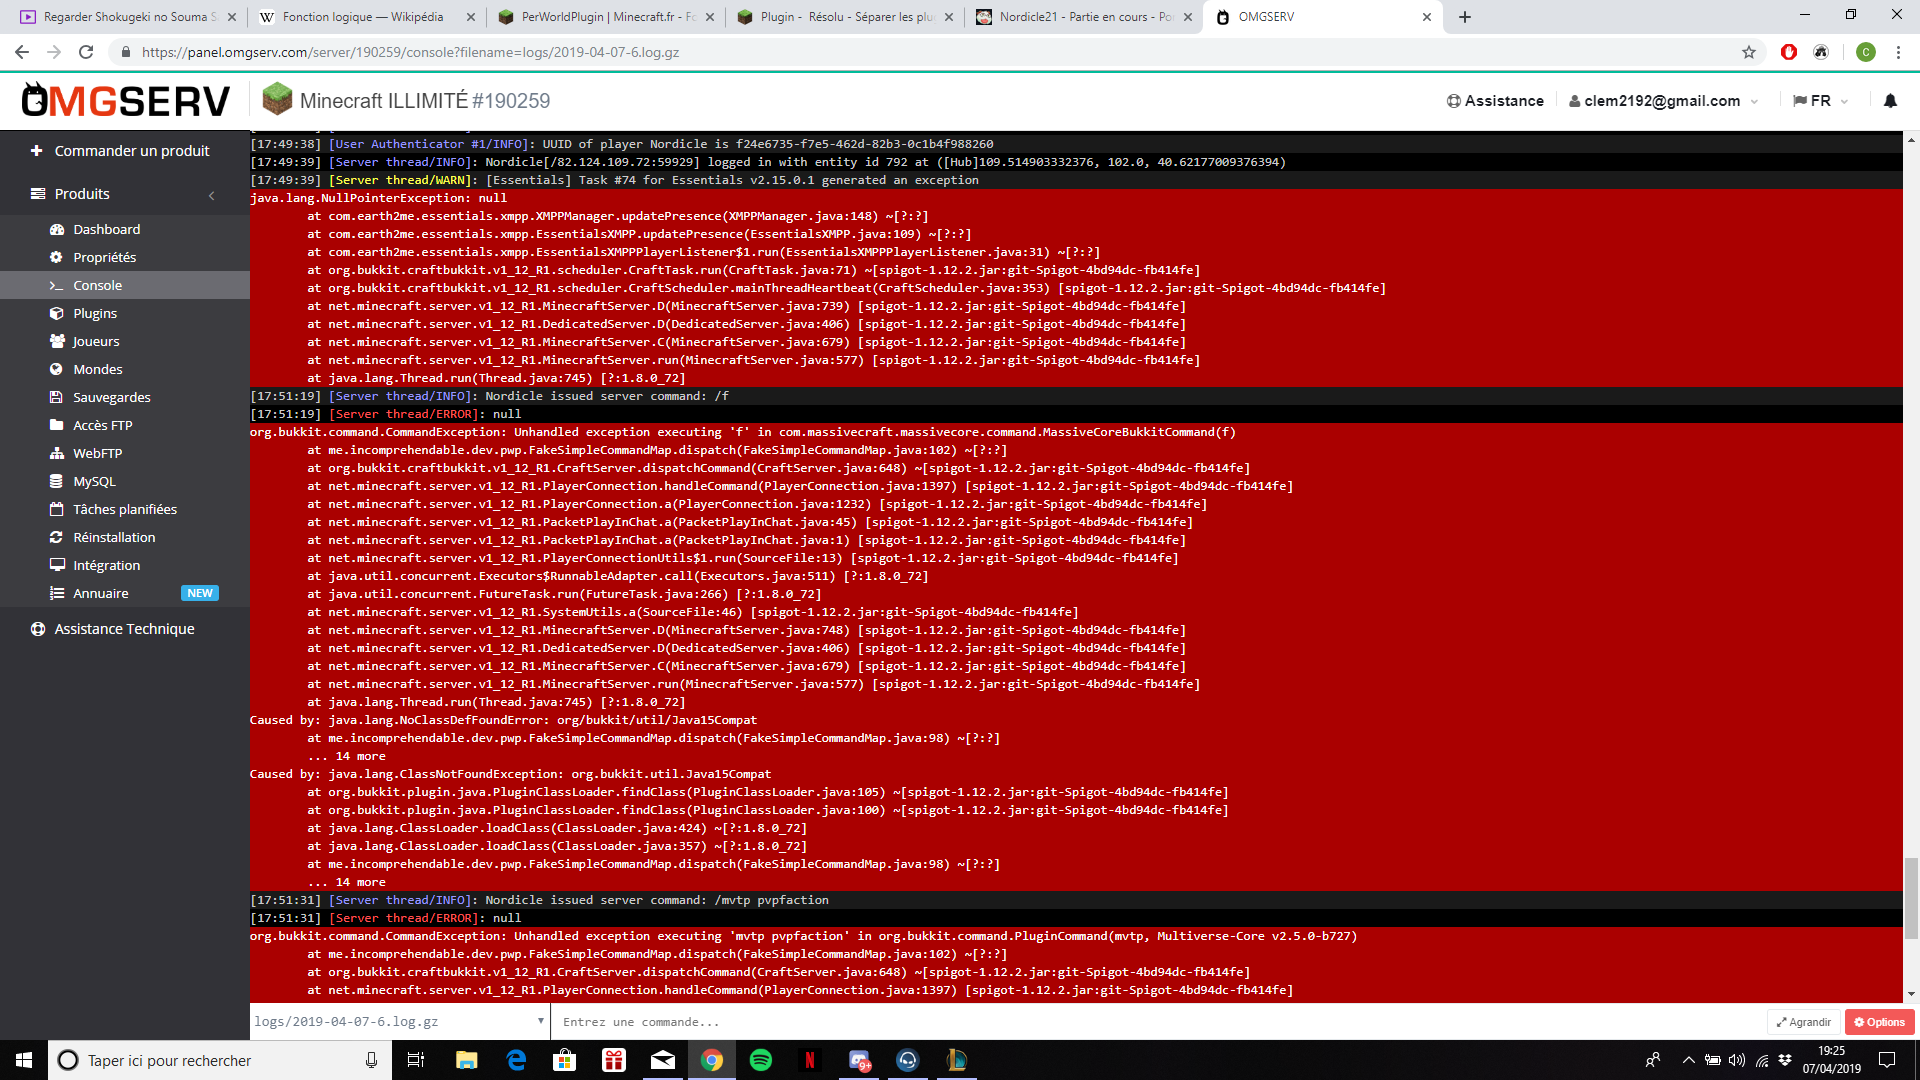Viewport: 1920px width, 1080px height.
Task: Click the Propriétés gear icon
Action: [57, 257]
